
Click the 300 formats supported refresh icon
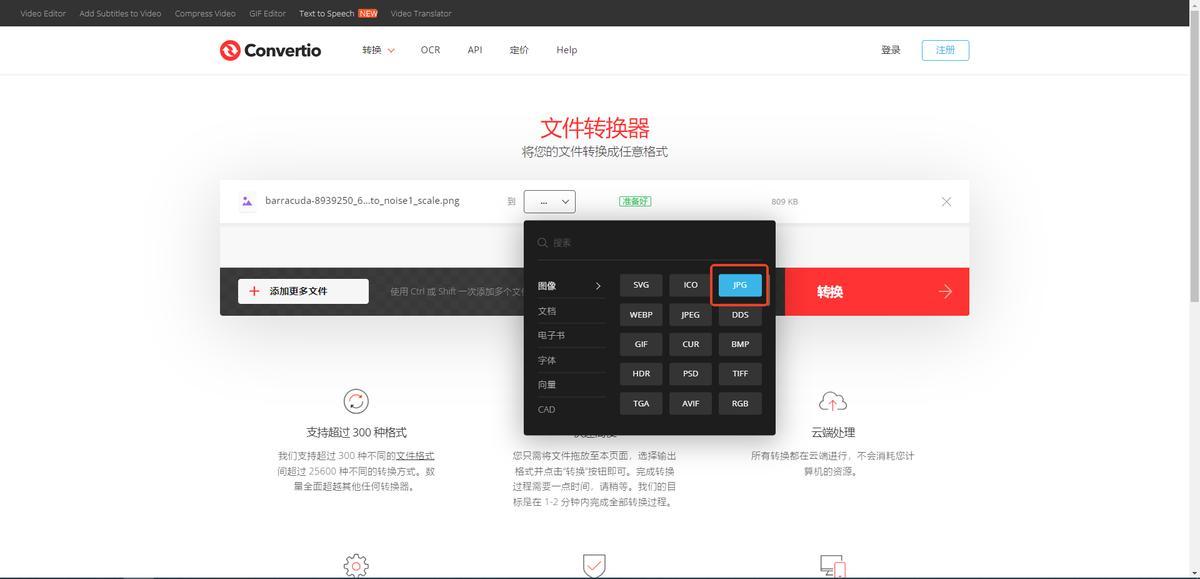[x=356, y=401]
